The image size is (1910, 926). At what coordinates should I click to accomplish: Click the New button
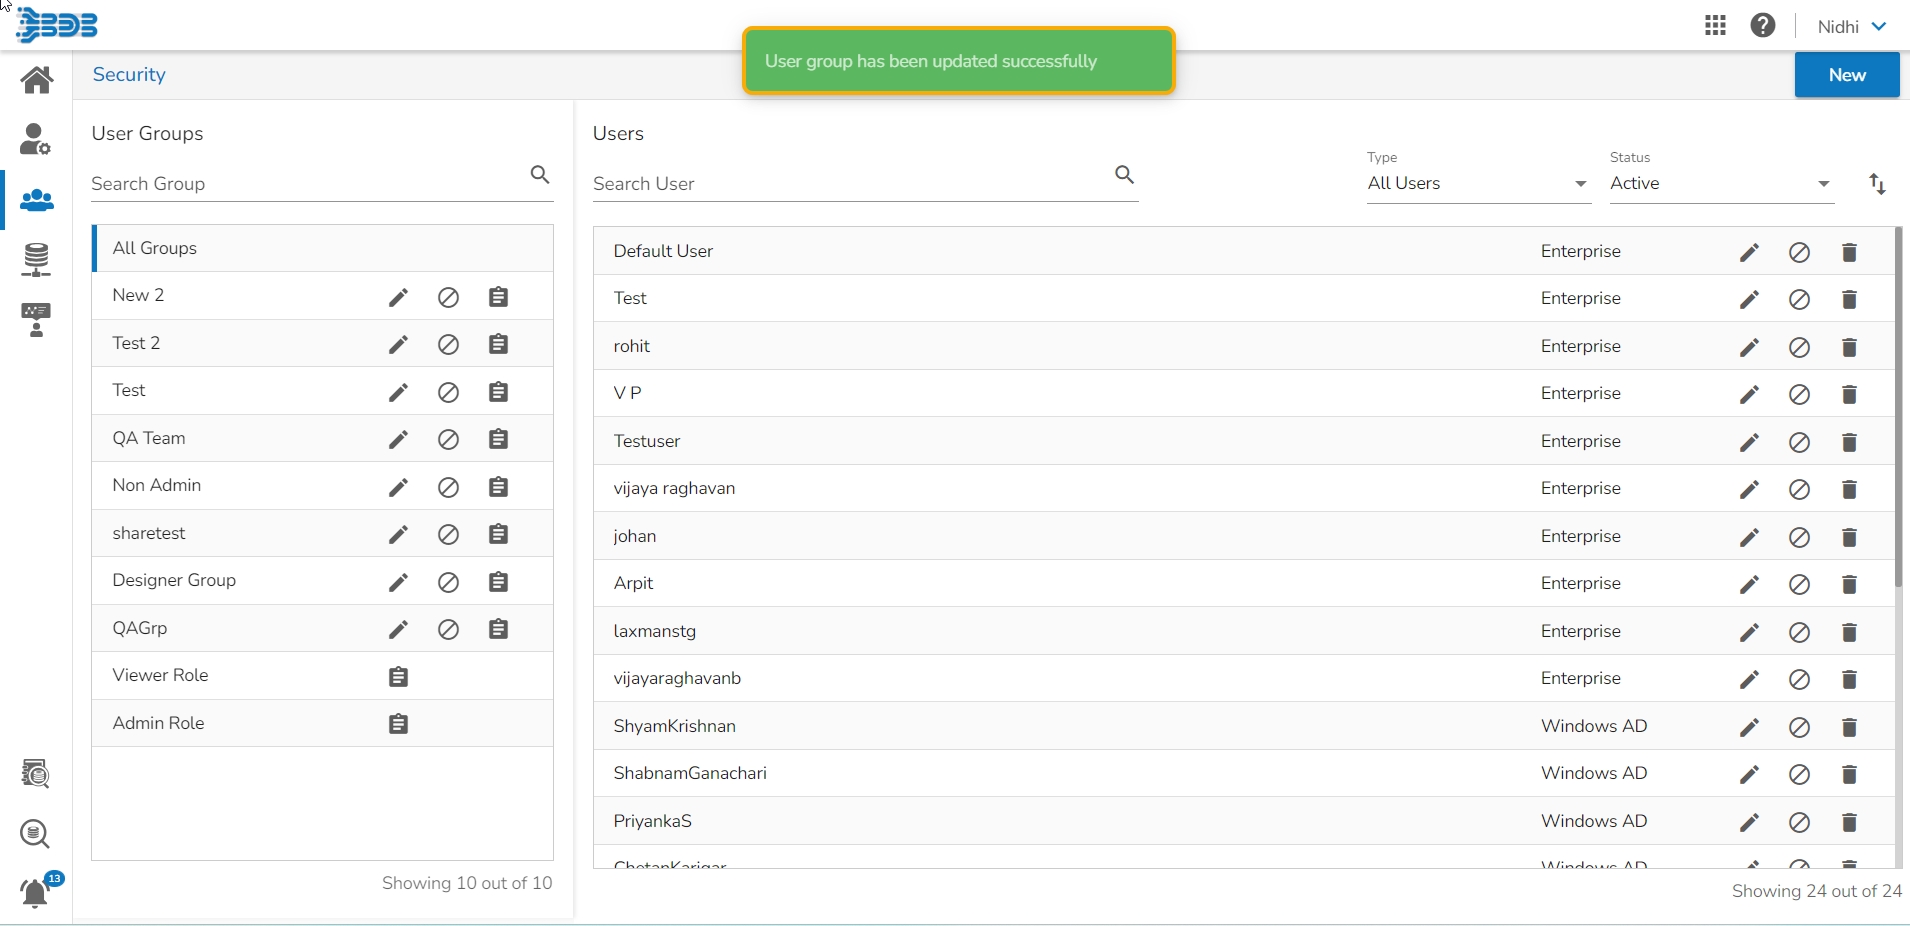[1846, 75]
